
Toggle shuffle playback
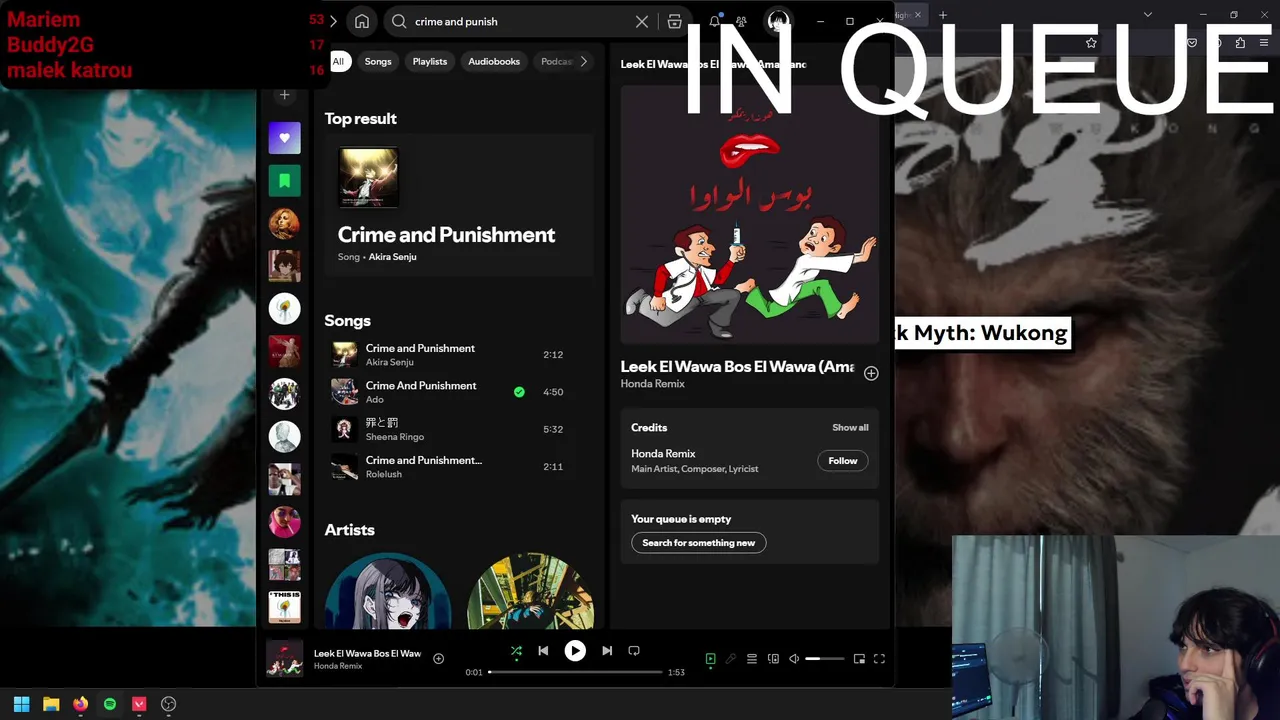[x=516, y=651]
